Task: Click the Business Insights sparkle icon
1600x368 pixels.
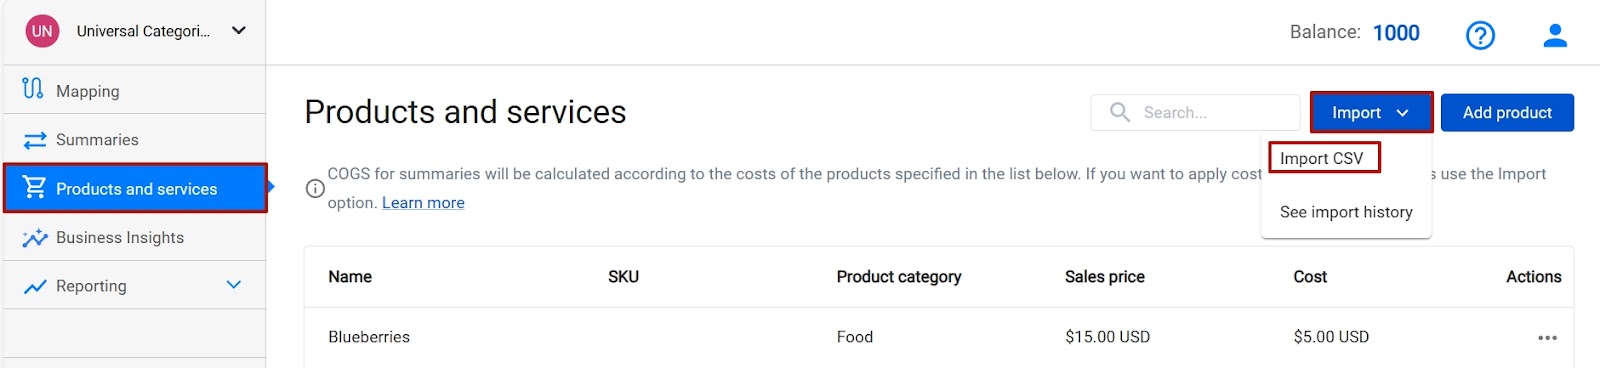Action: click(35, 238)
